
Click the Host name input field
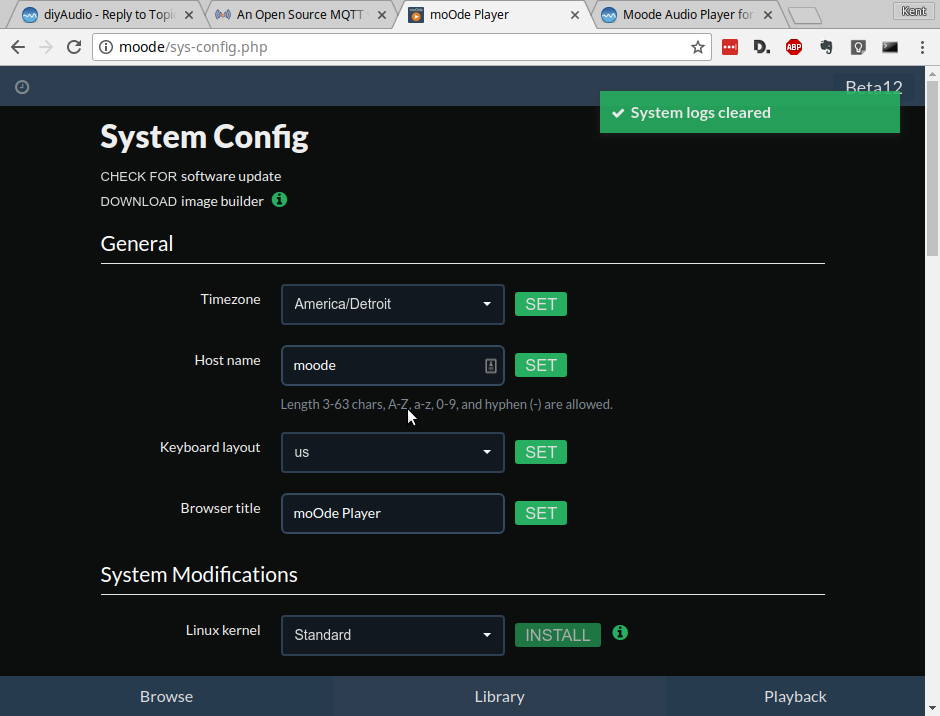(393, 365)
